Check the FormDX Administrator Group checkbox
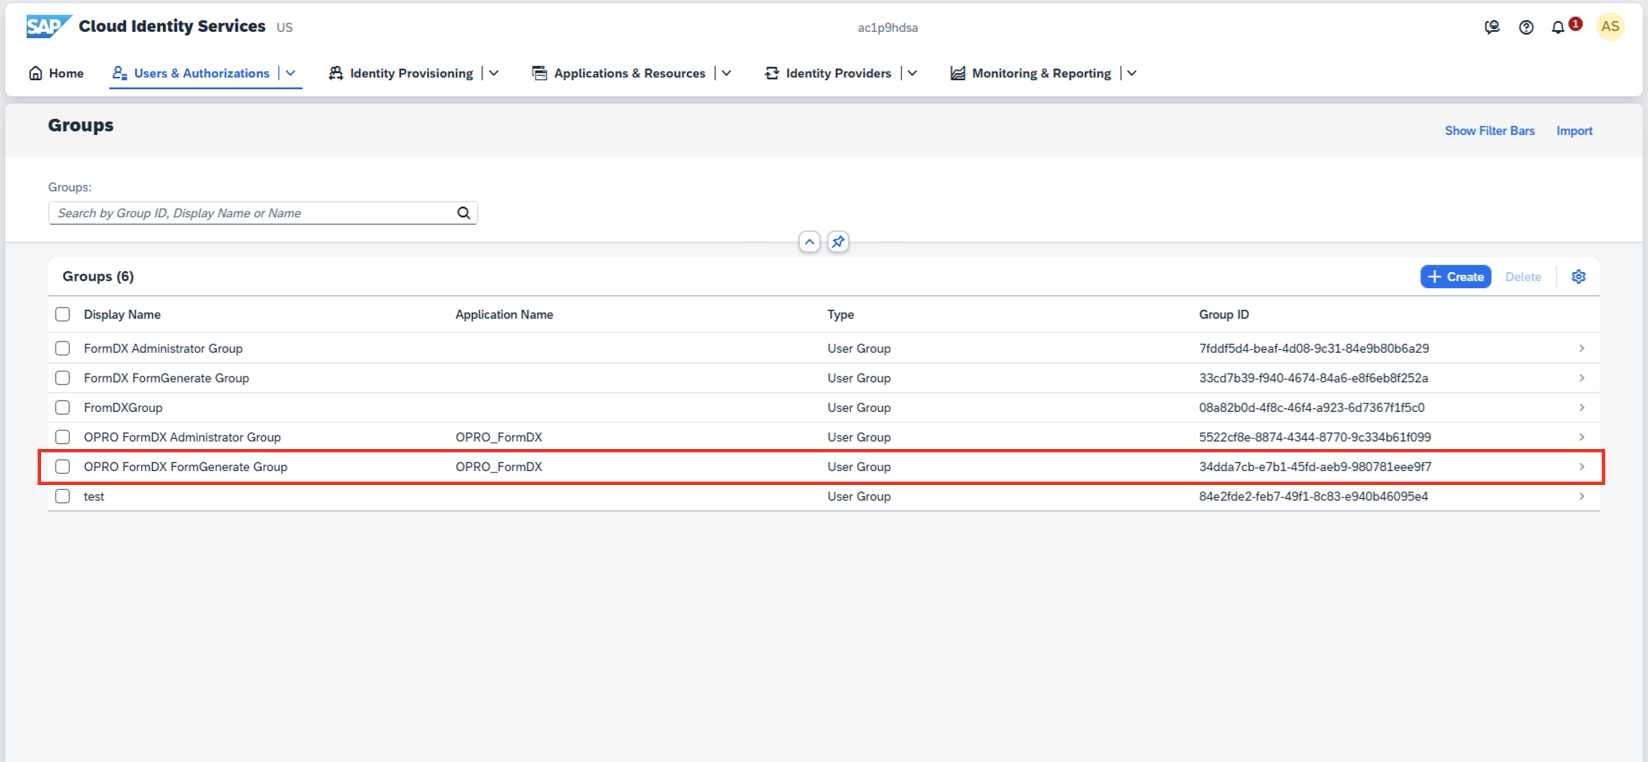The height and width of the screenshot is (762, 1648). (x=63, y=349)
